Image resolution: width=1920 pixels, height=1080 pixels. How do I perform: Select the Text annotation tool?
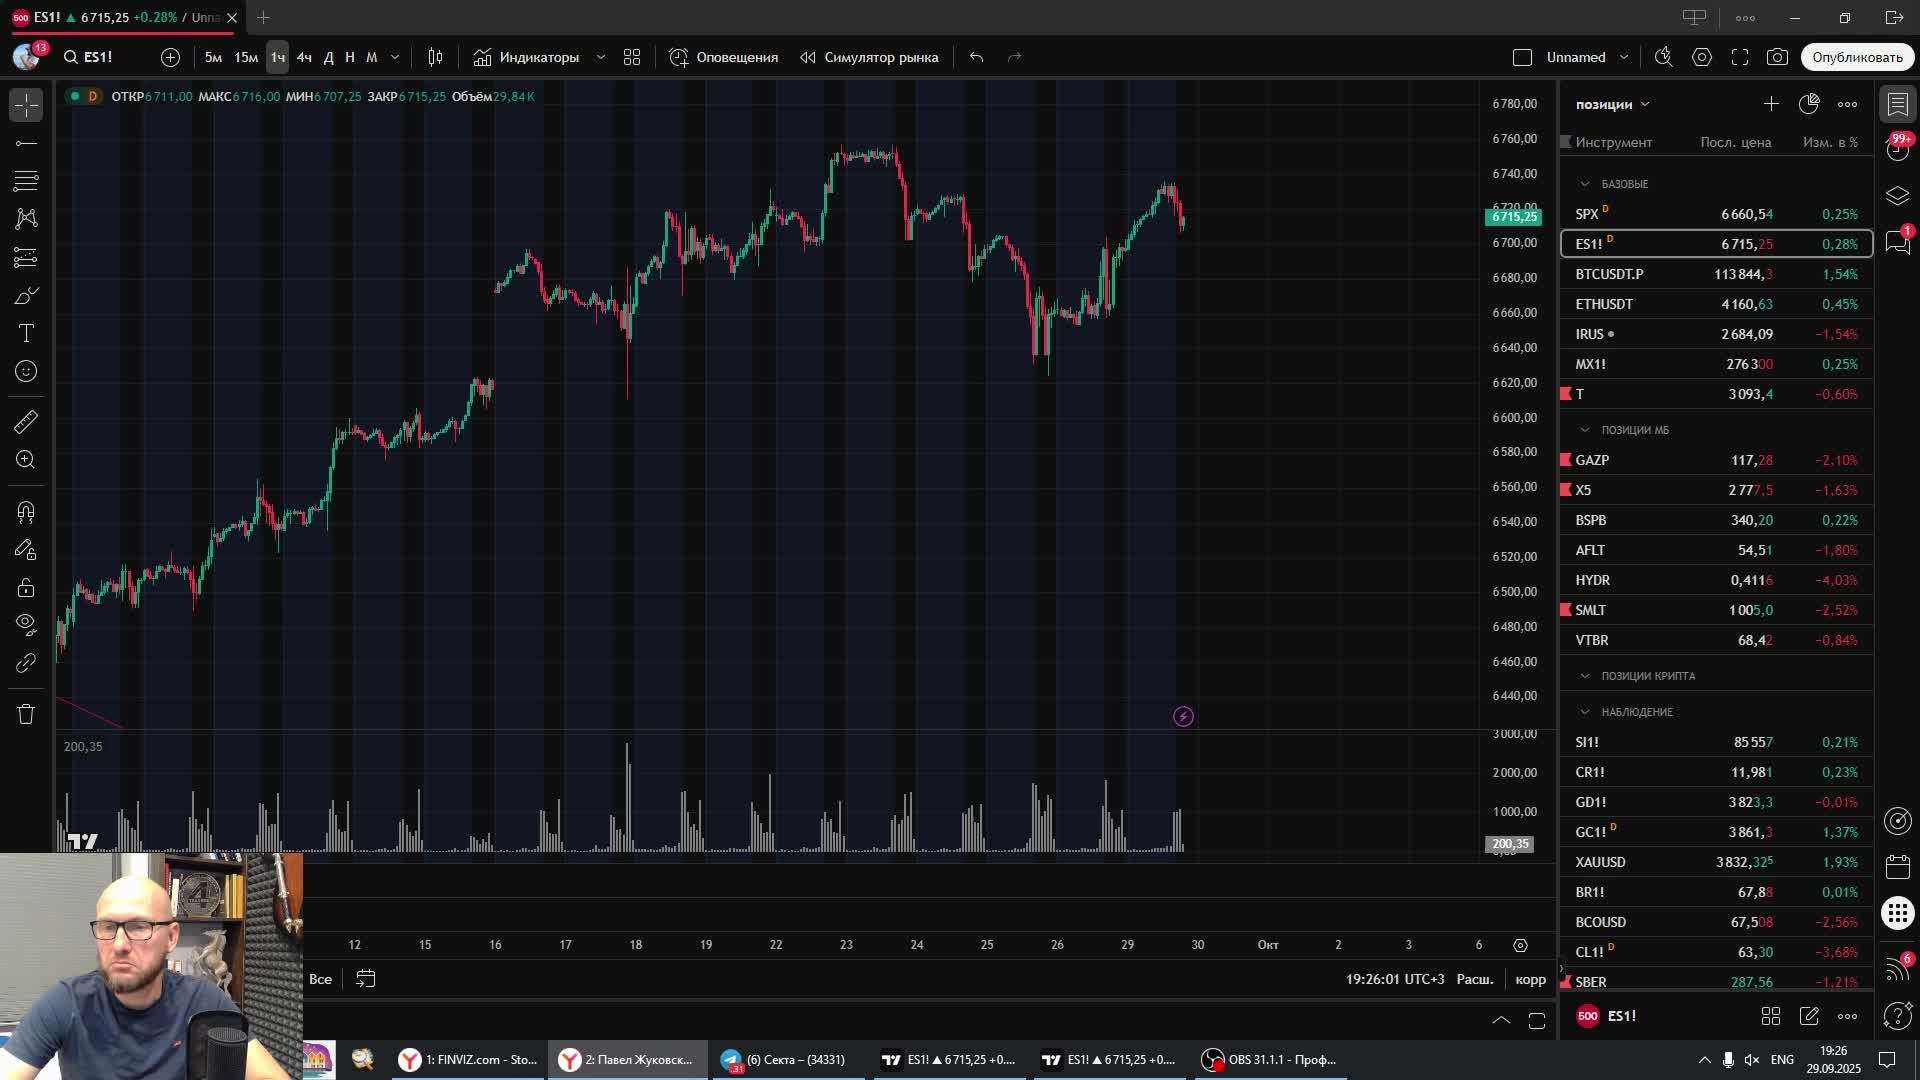tap(26, 333)
